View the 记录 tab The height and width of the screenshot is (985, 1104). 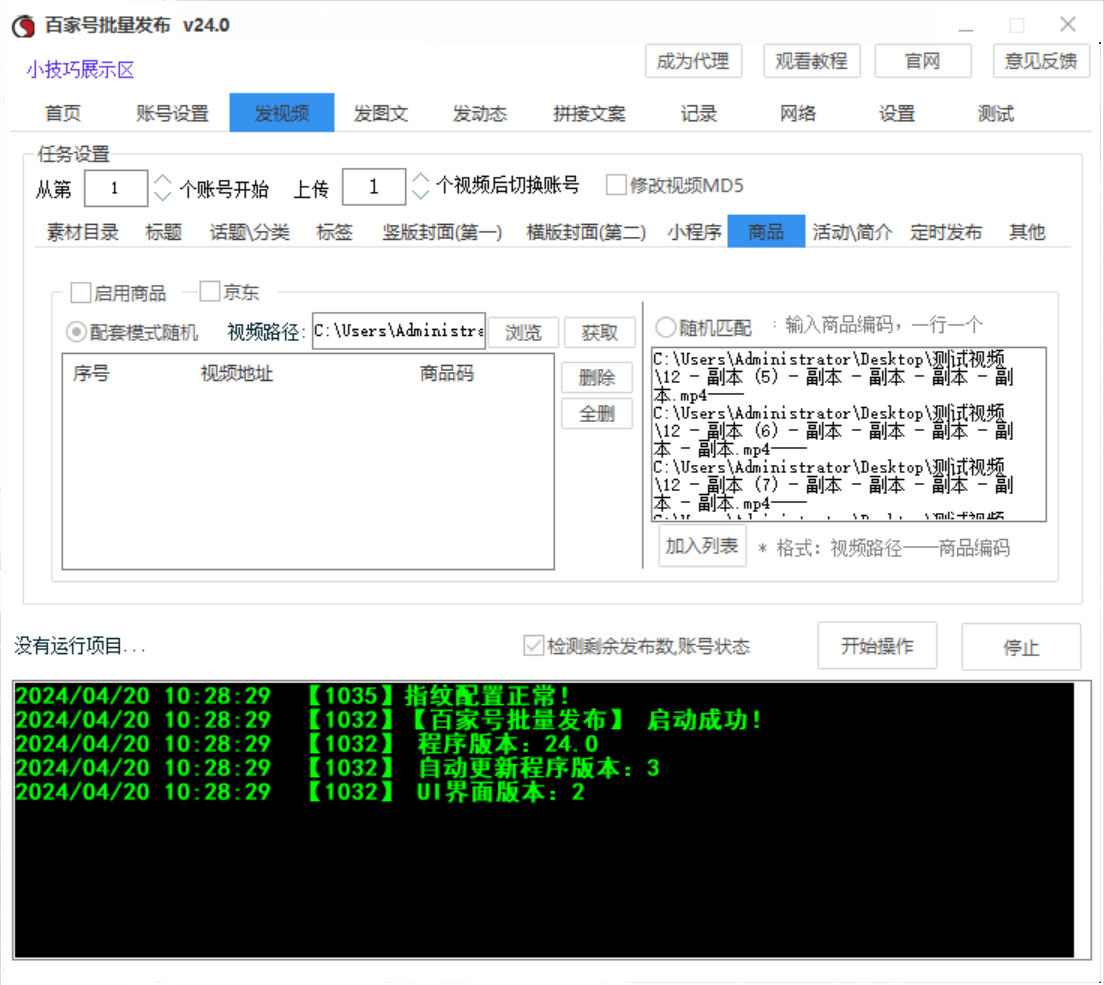698,113
